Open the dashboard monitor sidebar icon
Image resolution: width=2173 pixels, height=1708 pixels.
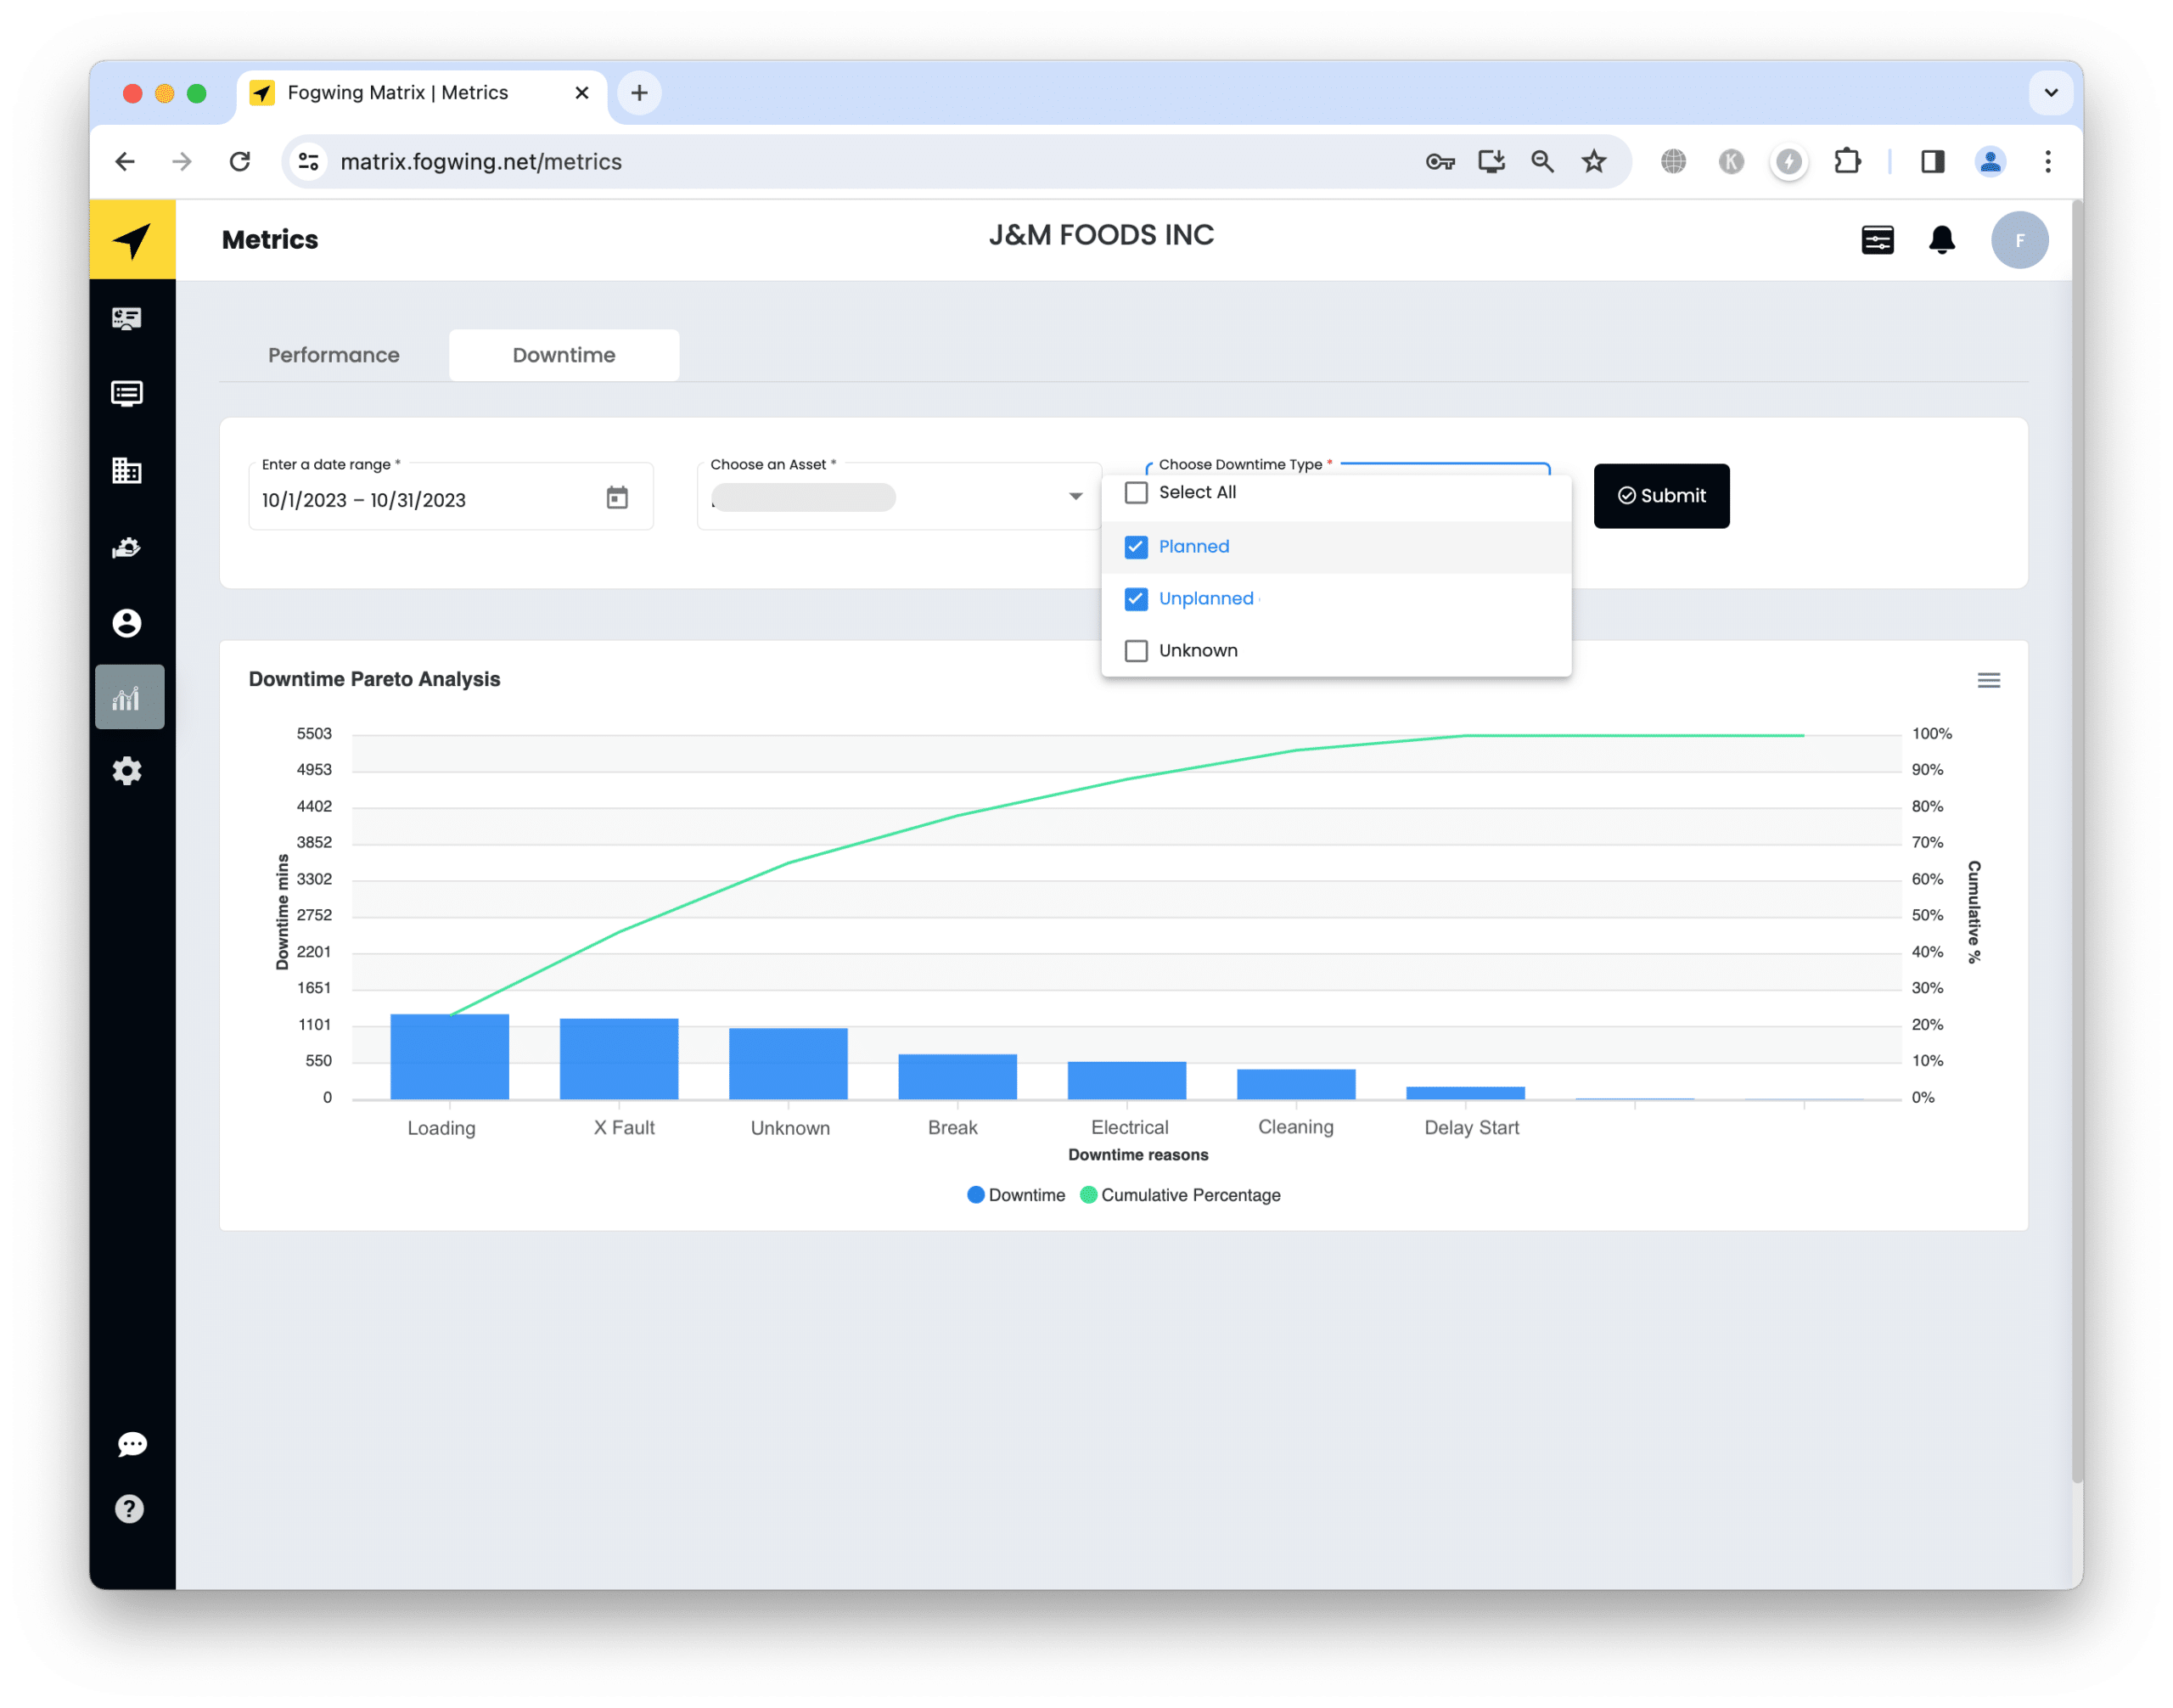click(x=127, y=319)
